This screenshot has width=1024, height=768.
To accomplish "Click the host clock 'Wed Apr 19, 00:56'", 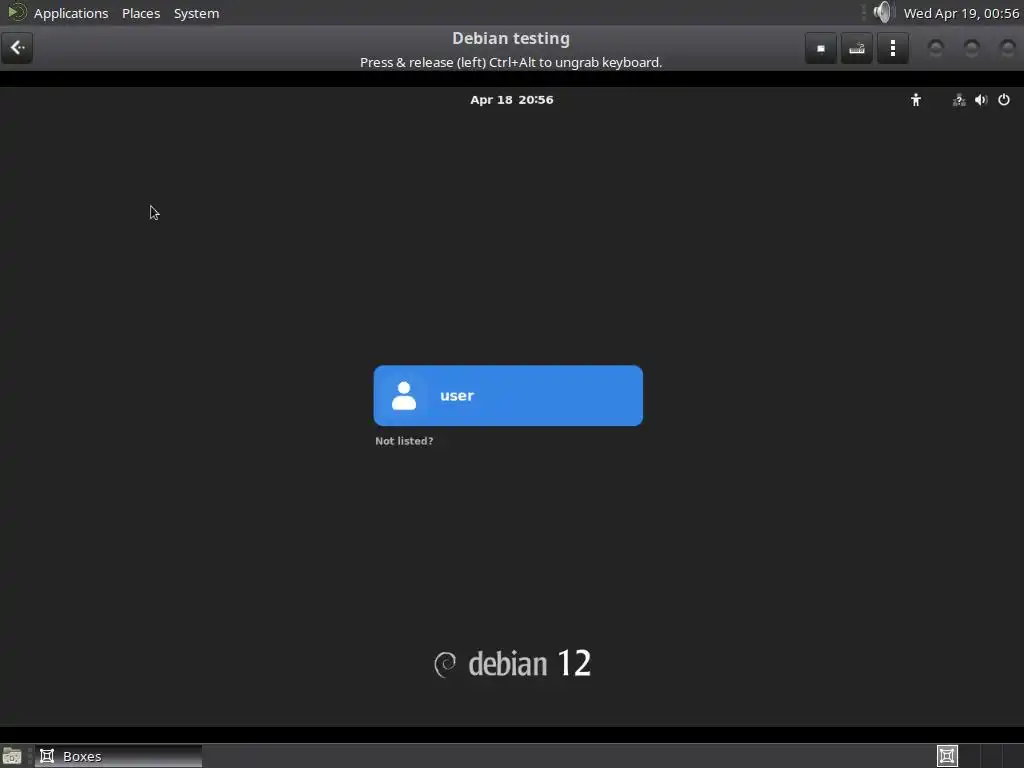I will (961, 13).
